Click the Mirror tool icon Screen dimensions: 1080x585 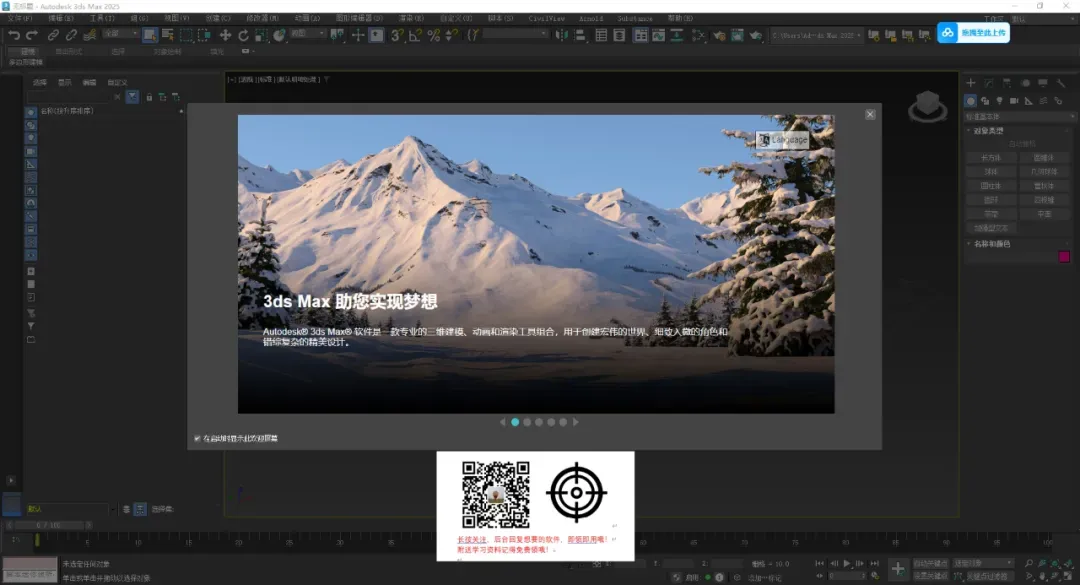point(561,35)
